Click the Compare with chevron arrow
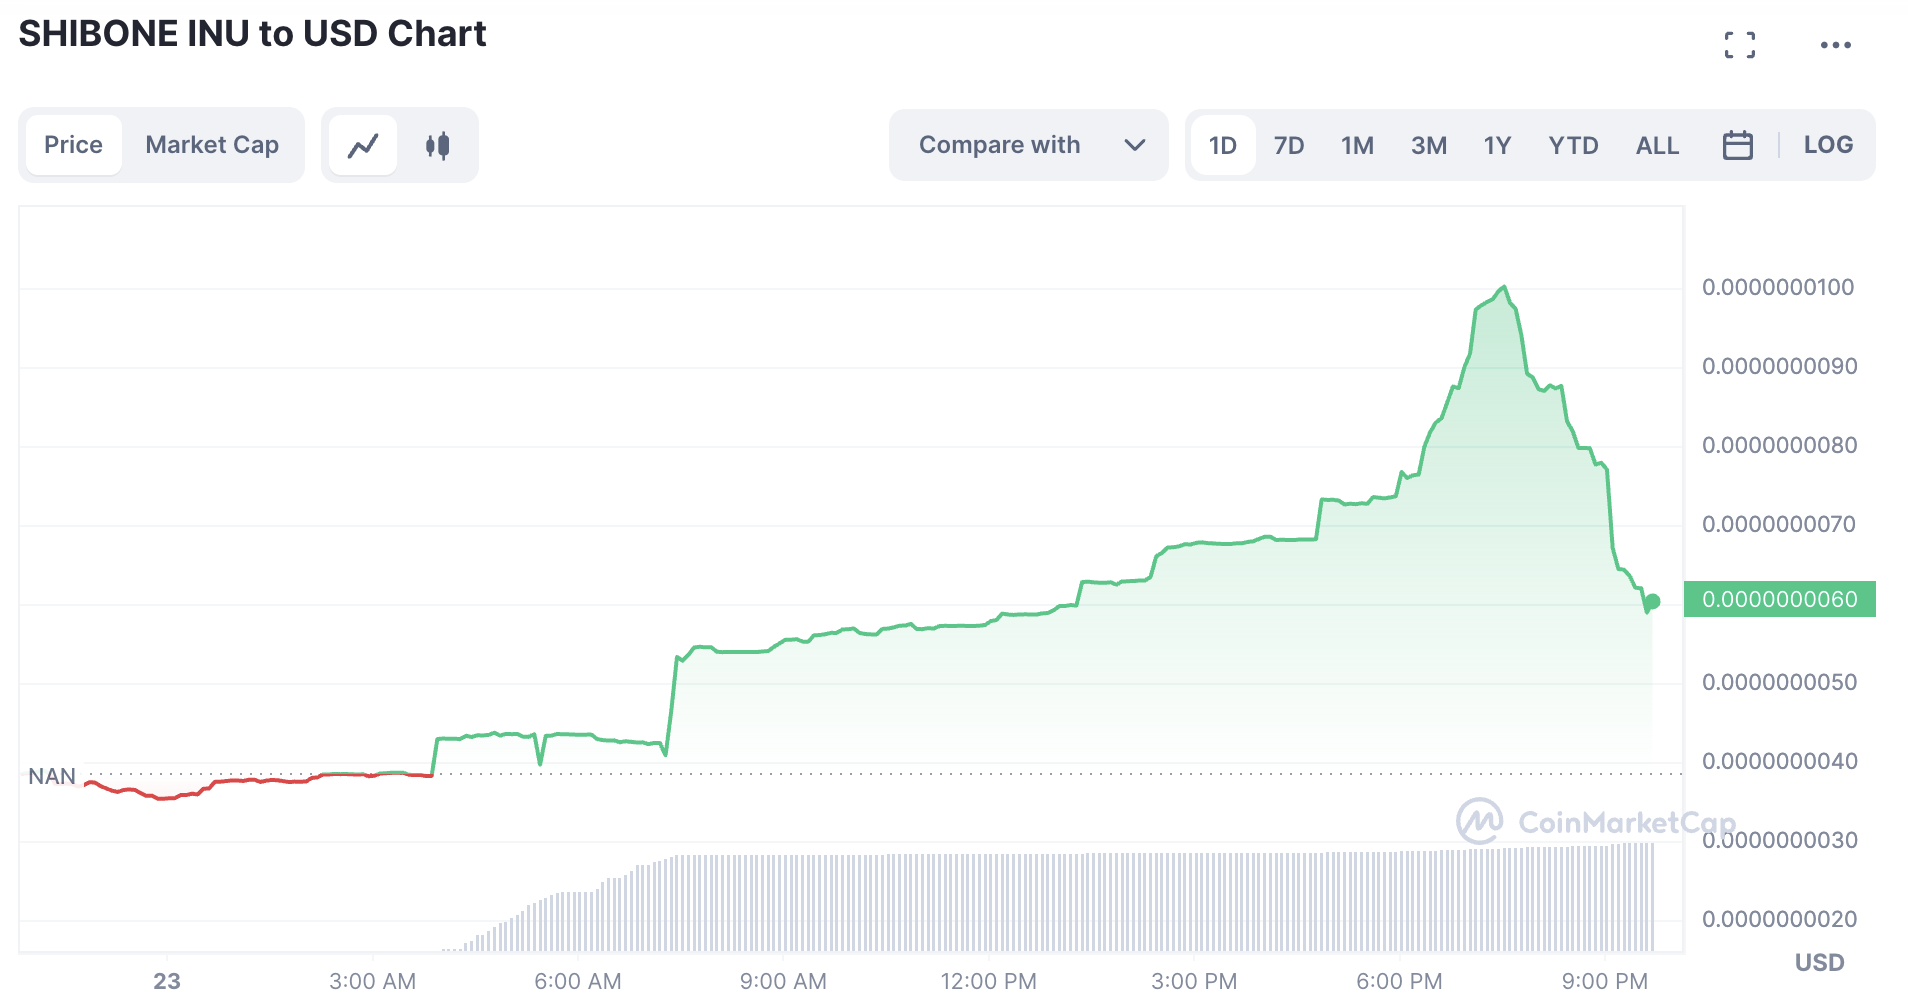 [1134, 146]
